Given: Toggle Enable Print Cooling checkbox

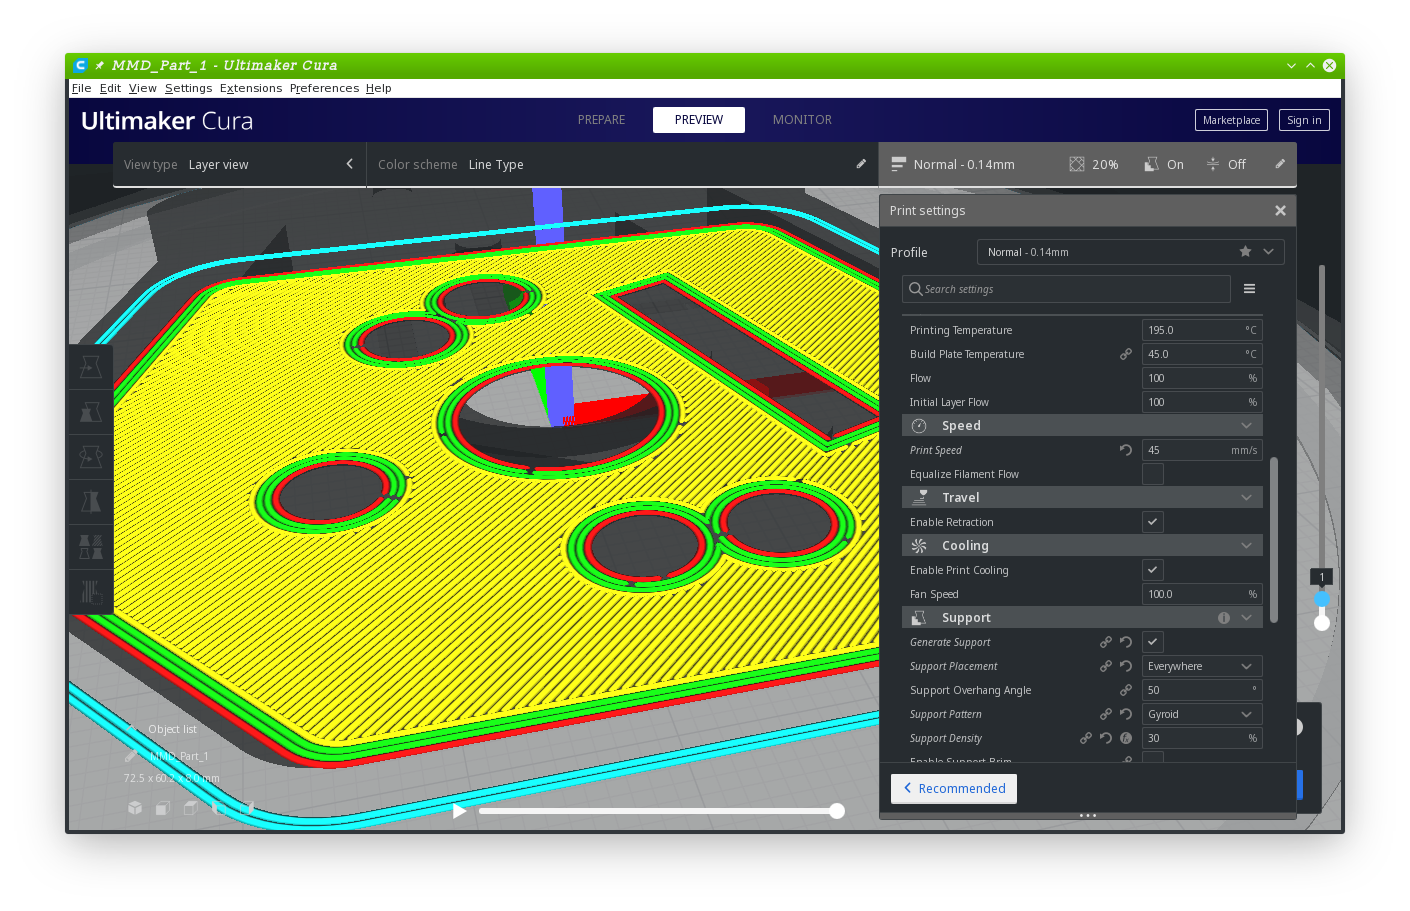Looking at the screenshot, I should click(1153, 570).
